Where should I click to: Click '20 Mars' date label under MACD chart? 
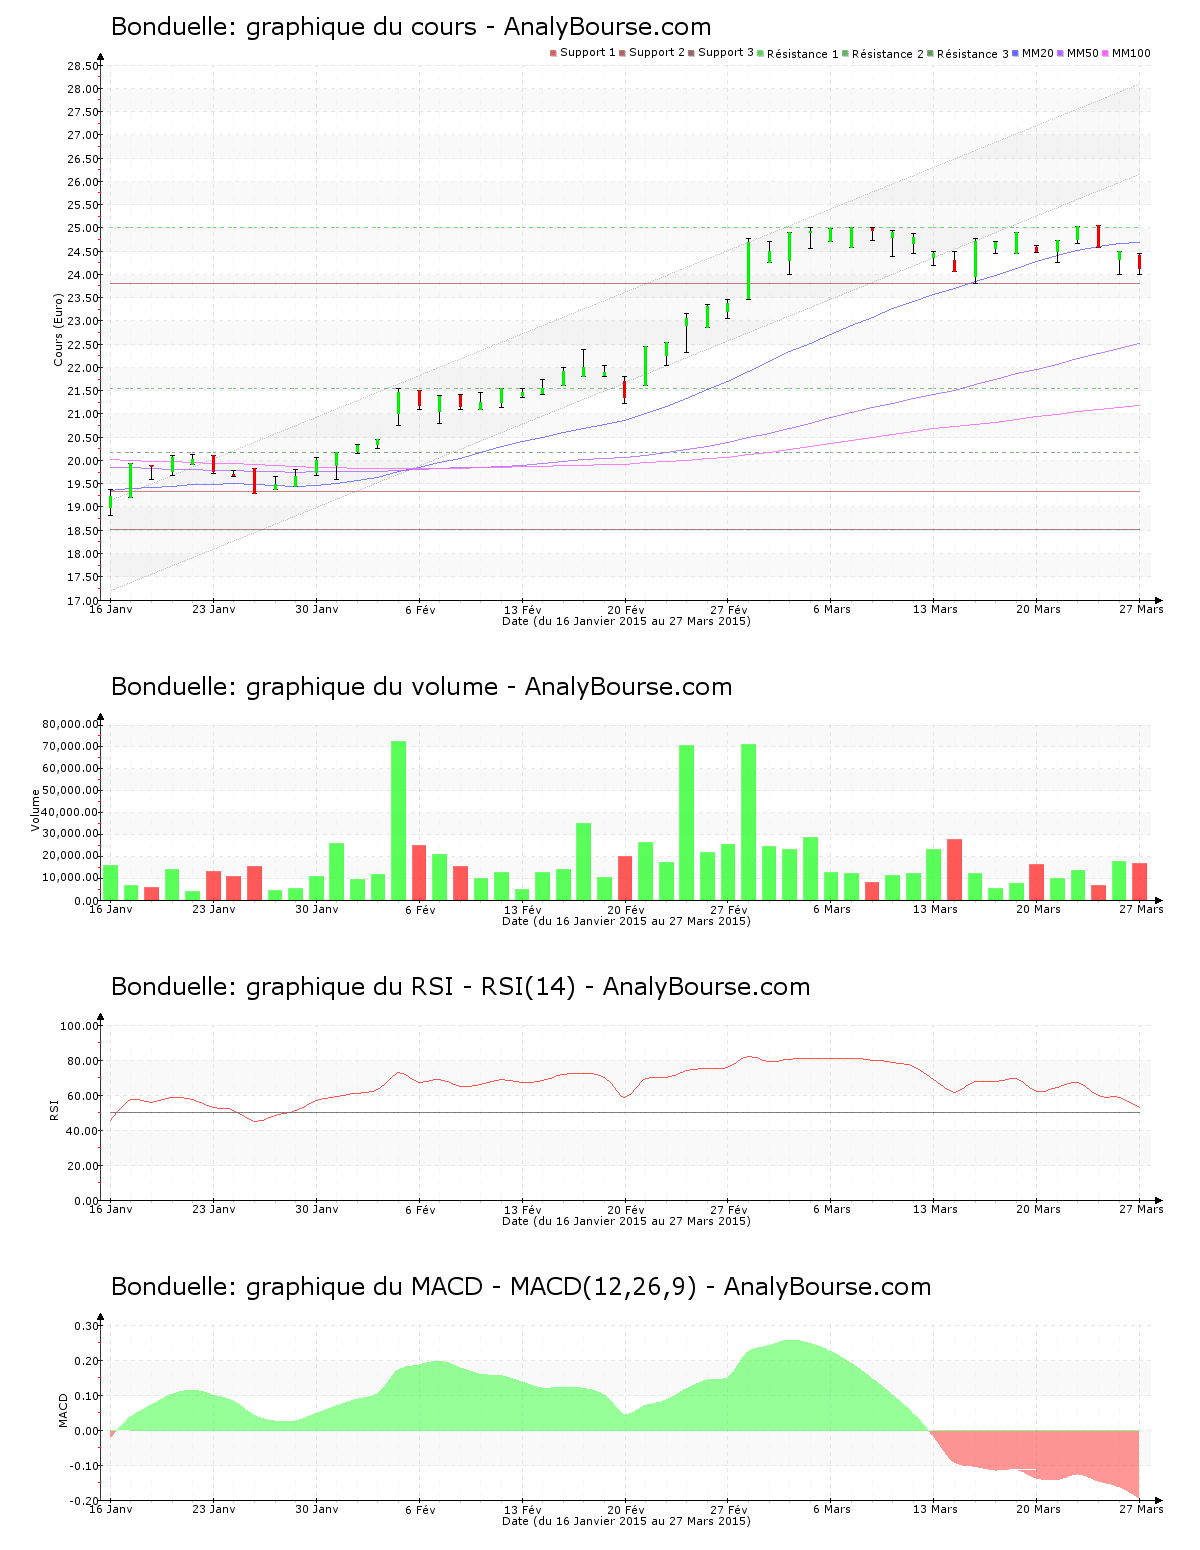tap(1038, 1509)
